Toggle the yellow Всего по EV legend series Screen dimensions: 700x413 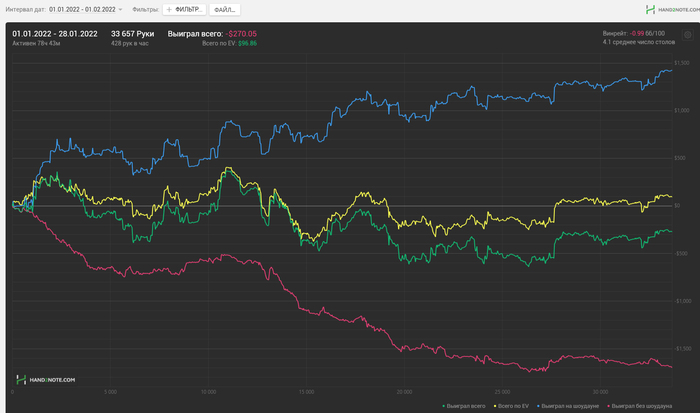point(511,406)
